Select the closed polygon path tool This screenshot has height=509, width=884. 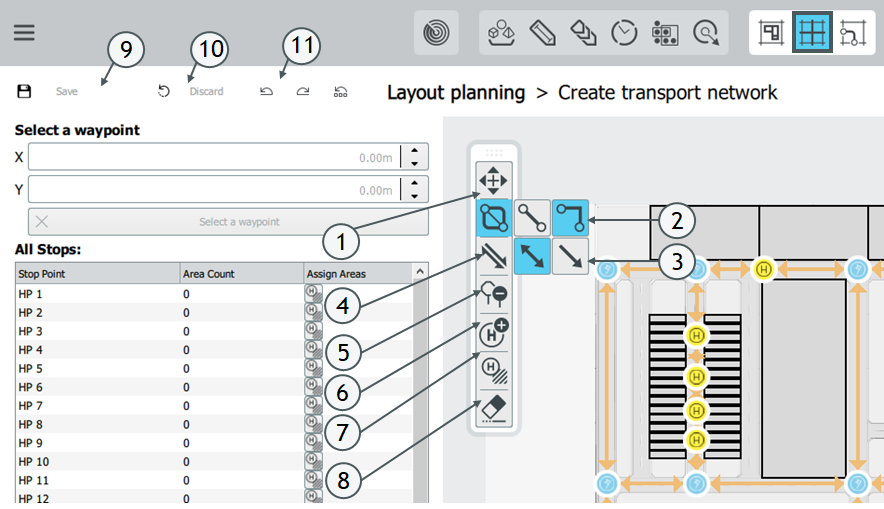point(494,218)
